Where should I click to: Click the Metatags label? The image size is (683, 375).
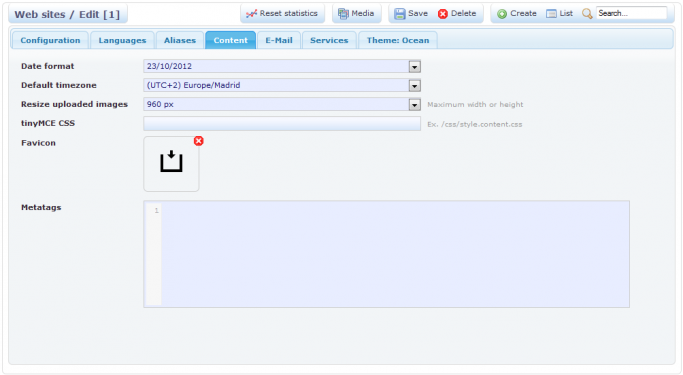tap(41, 207)
